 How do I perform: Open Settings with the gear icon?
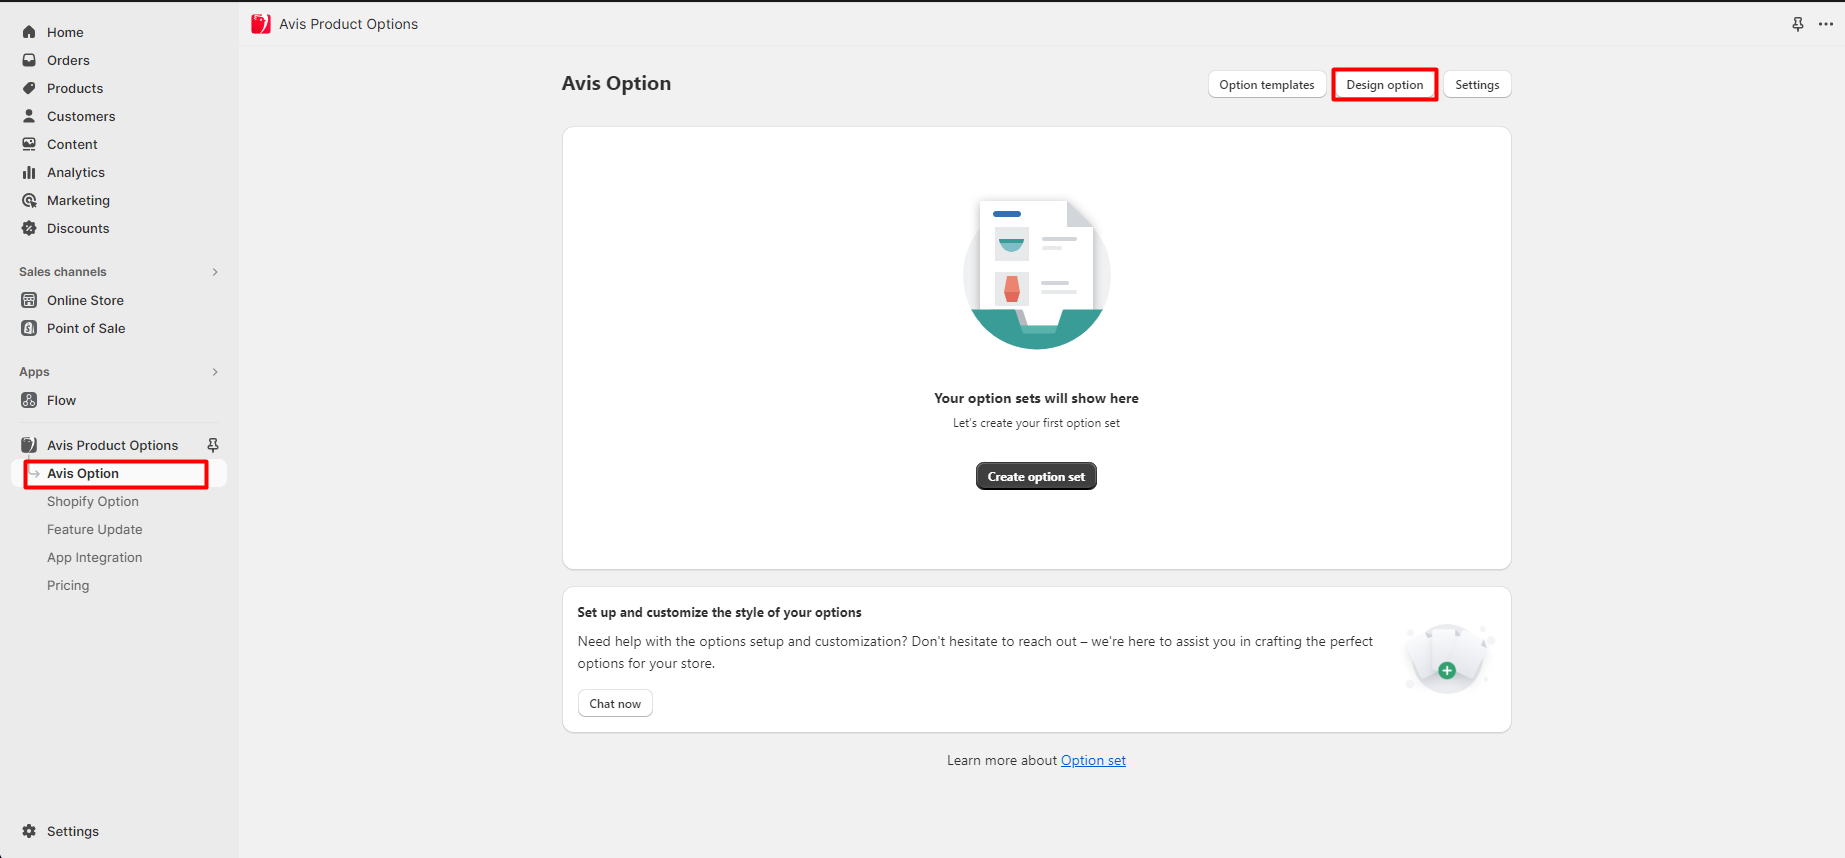(x=29, y=831)
